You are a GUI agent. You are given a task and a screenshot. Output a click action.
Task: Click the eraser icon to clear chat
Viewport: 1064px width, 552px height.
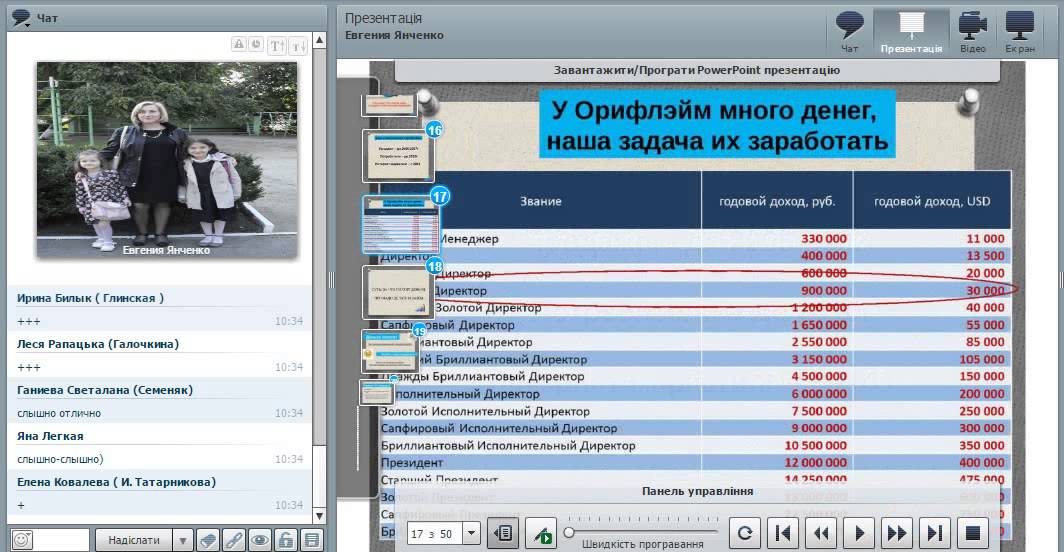(x=208, y=540)
